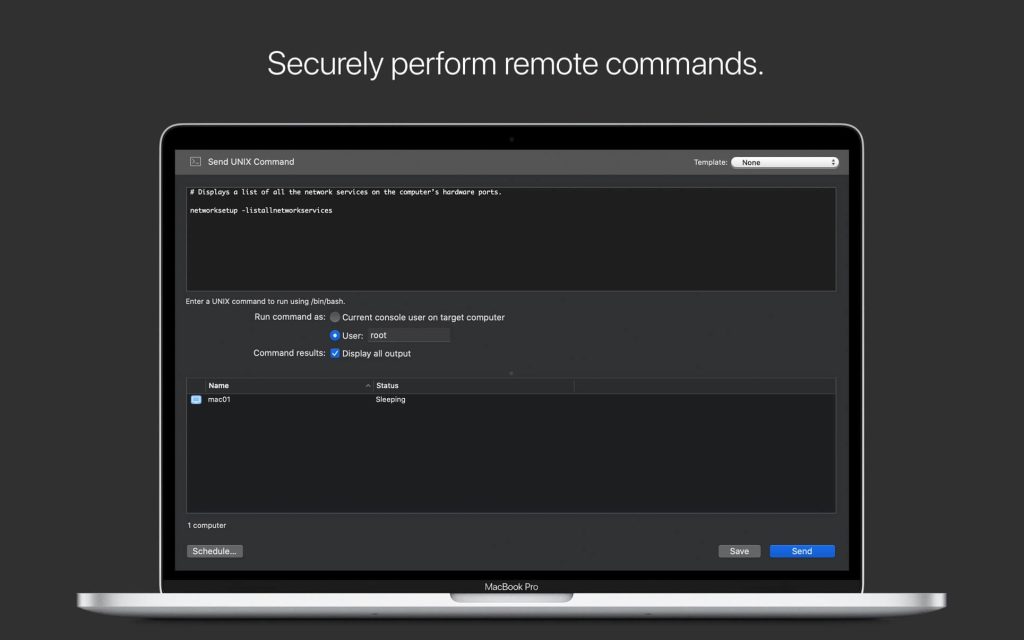Place cursor on the networksetup command line
Screen dimensions: 1024x640
click(260, 210)
